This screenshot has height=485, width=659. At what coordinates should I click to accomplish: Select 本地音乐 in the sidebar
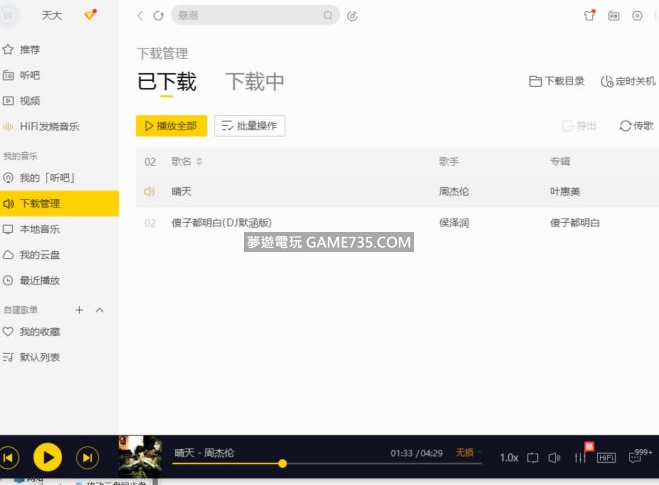[x=40, y=229]
